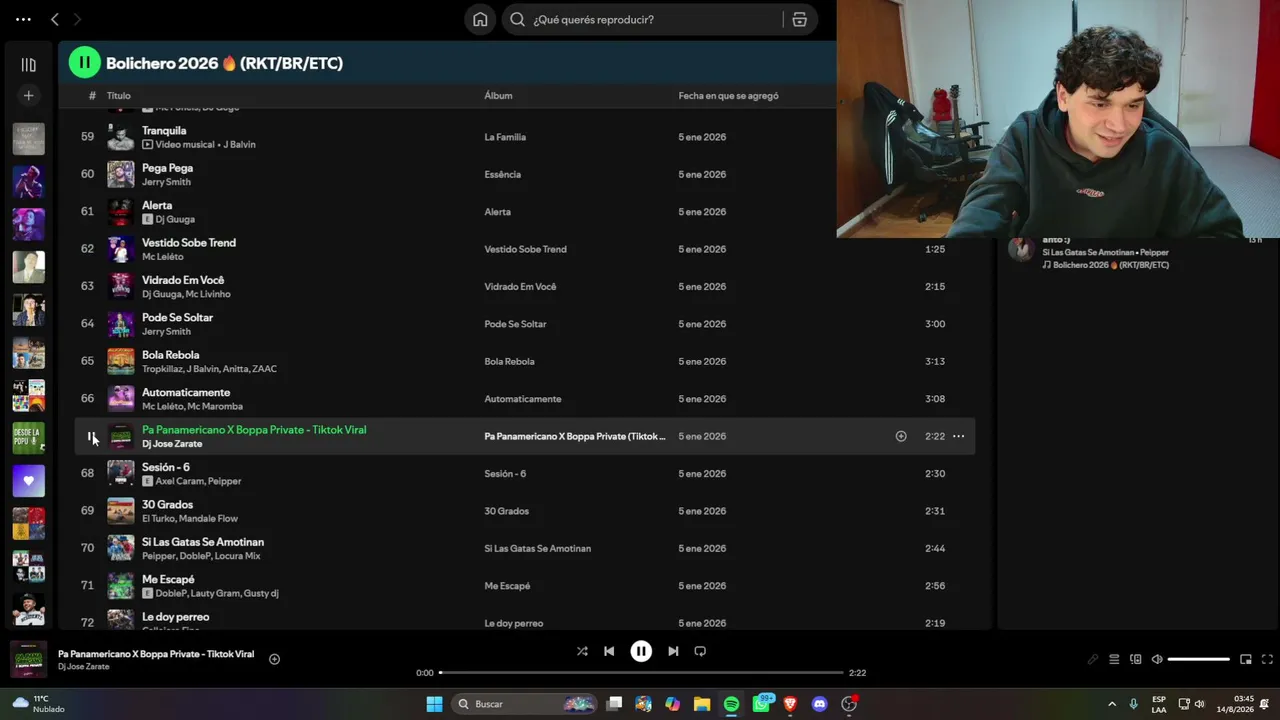The width and height of the screenshot is (1280, 720).
Task: Select the track Alerta
Action: tap(157, 205)
